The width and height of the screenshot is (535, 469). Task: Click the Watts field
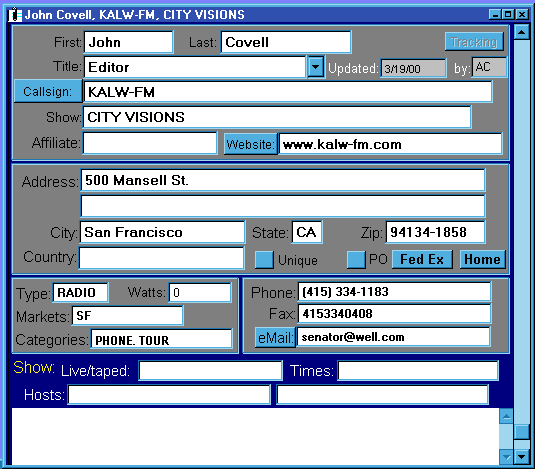[x=200, y=293]
